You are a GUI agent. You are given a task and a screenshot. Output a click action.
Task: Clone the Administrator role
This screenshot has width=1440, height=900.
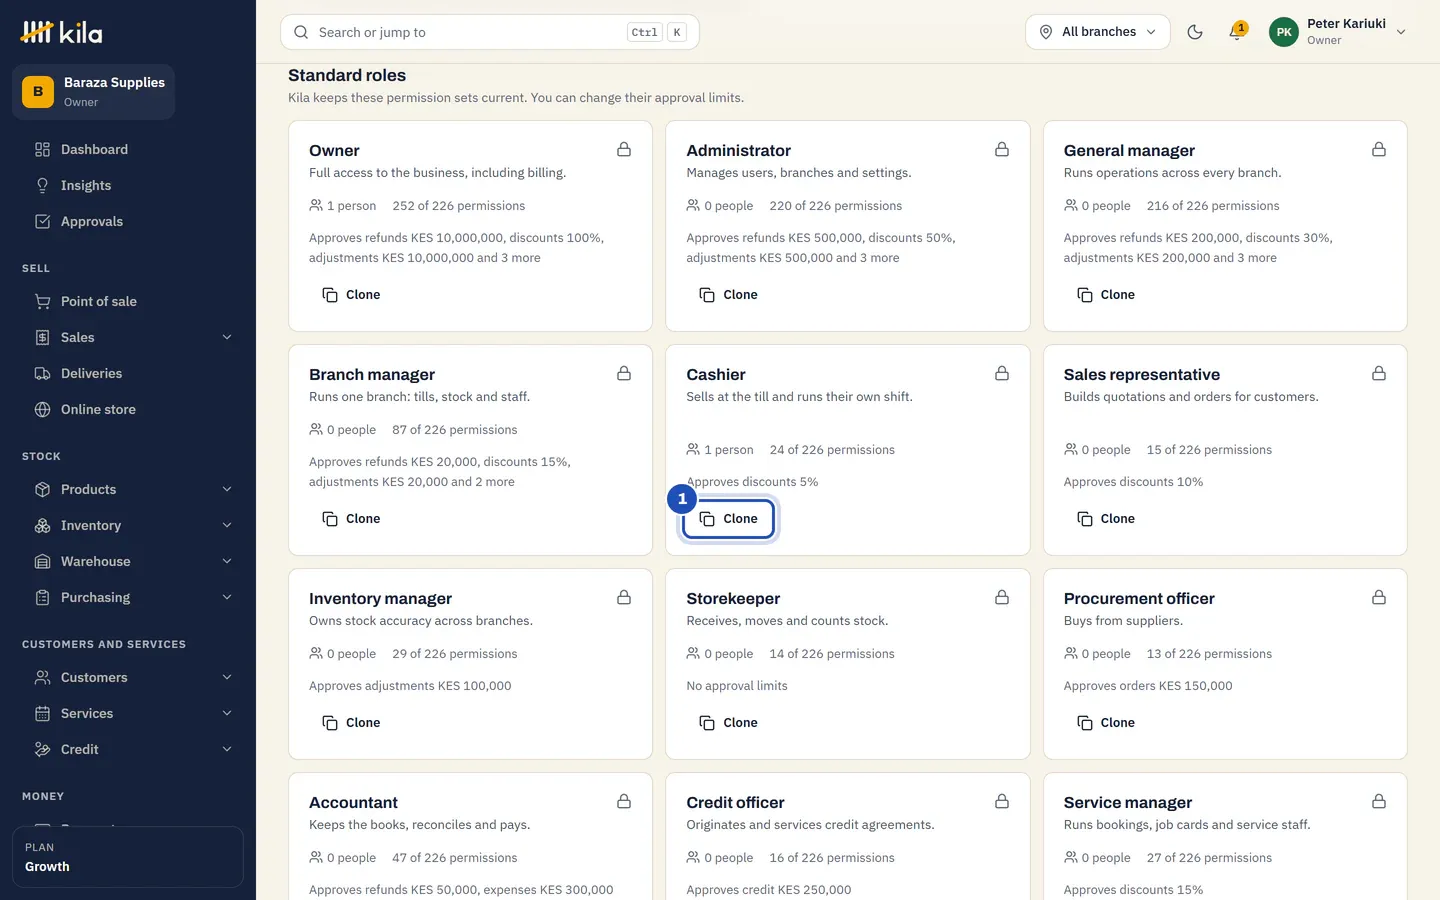728,295
